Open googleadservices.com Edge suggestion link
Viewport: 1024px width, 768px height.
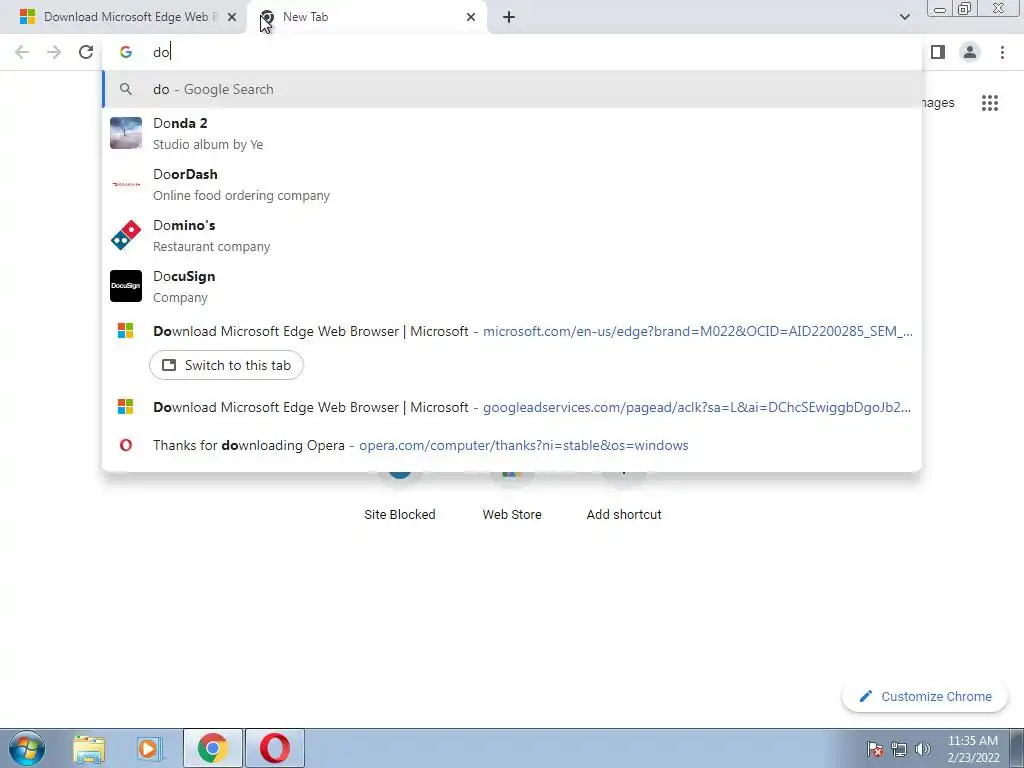click(x=697, y=407)
